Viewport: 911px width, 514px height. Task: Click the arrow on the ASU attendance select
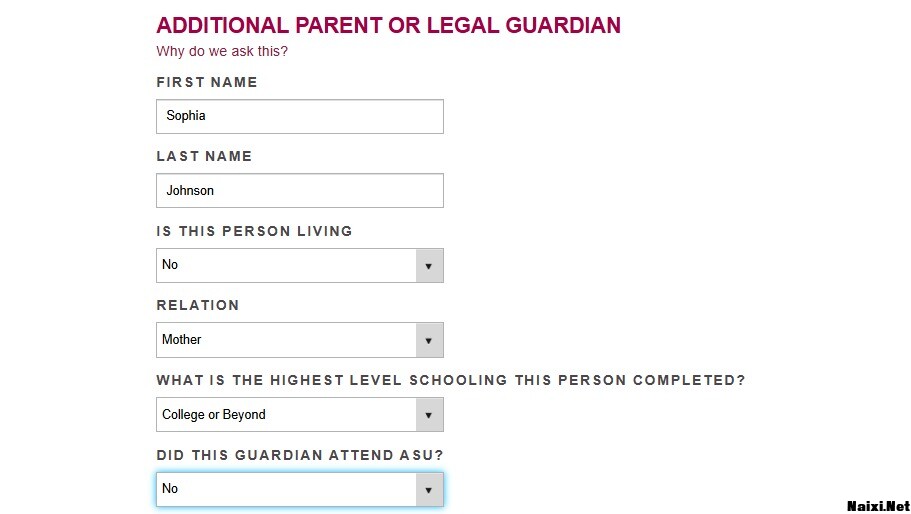pos(429,490)
